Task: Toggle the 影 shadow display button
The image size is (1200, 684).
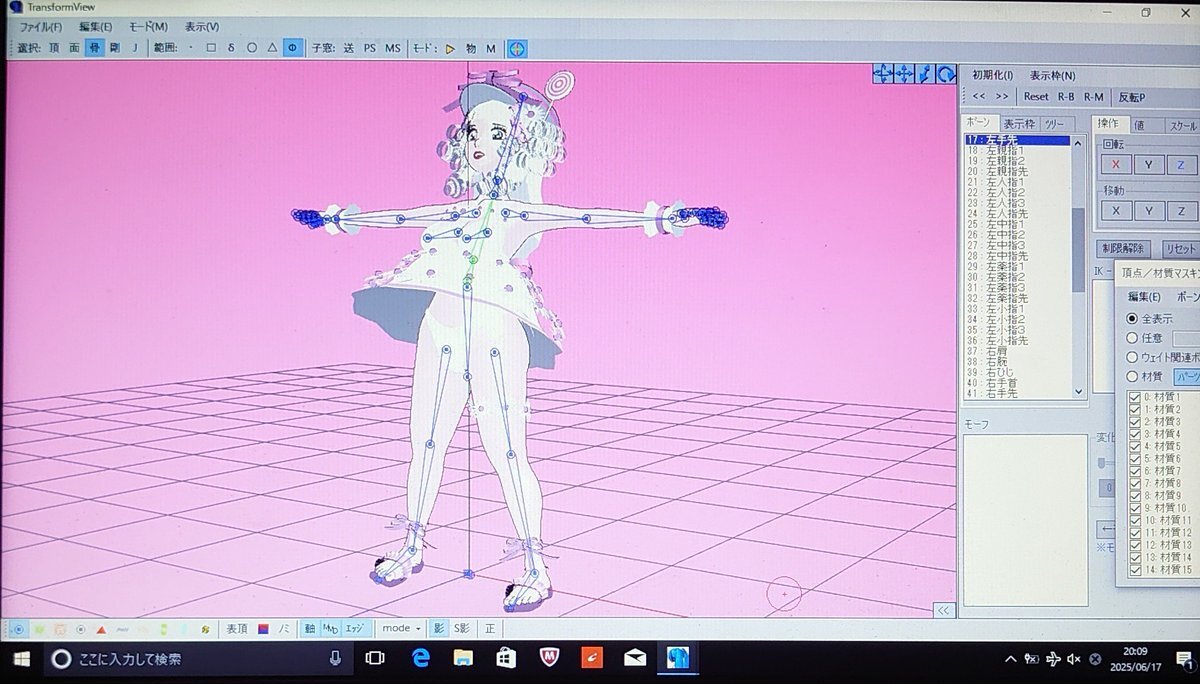Action: 438,628
